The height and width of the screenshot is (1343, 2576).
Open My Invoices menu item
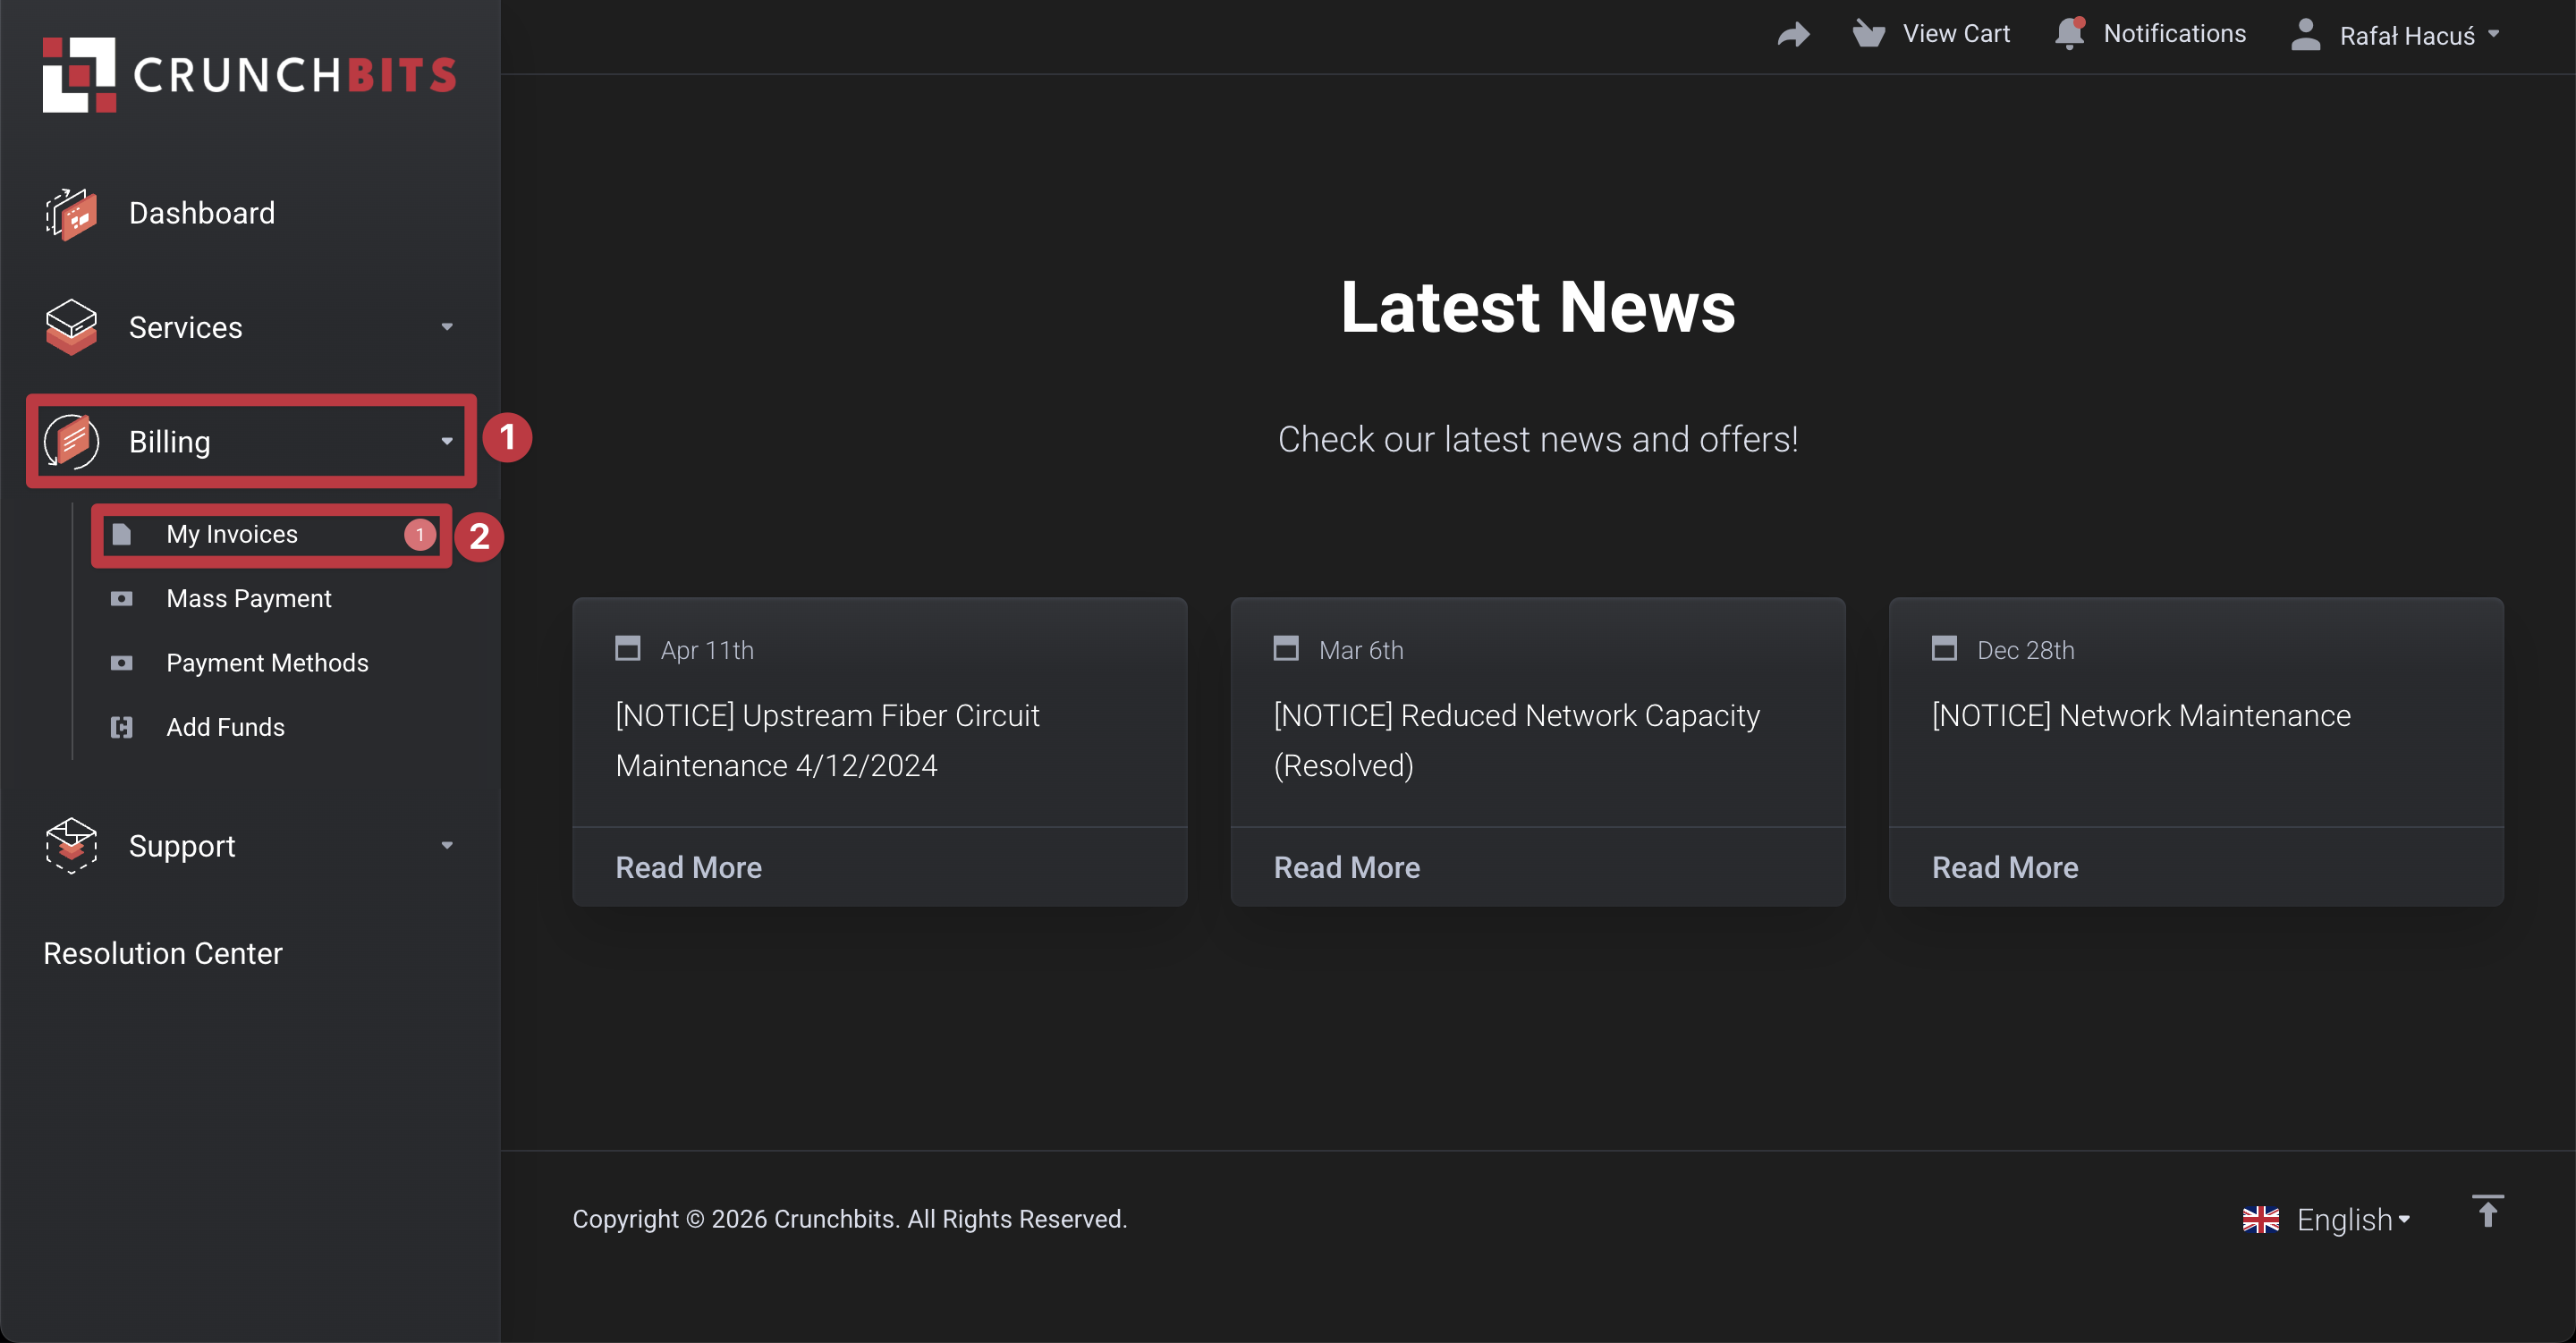(232, 535)
